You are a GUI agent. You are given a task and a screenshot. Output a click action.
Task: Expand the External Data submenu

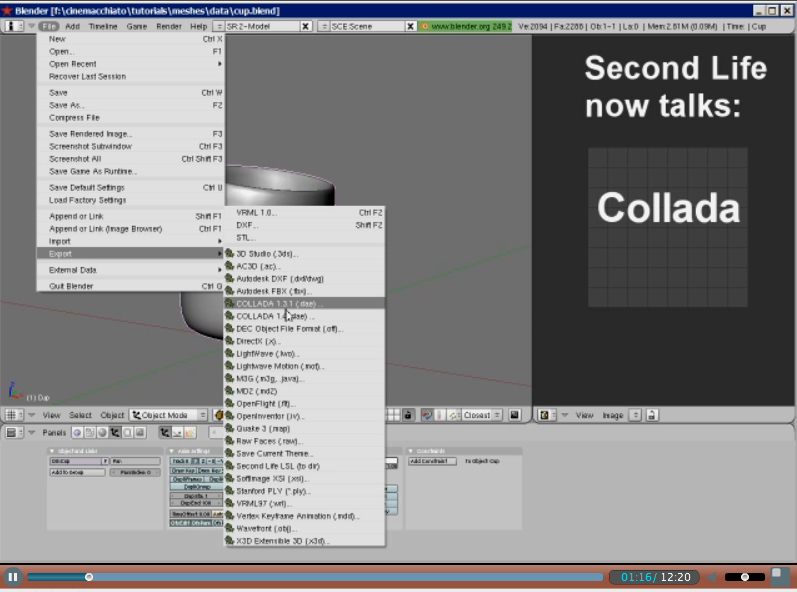(131, 270)
